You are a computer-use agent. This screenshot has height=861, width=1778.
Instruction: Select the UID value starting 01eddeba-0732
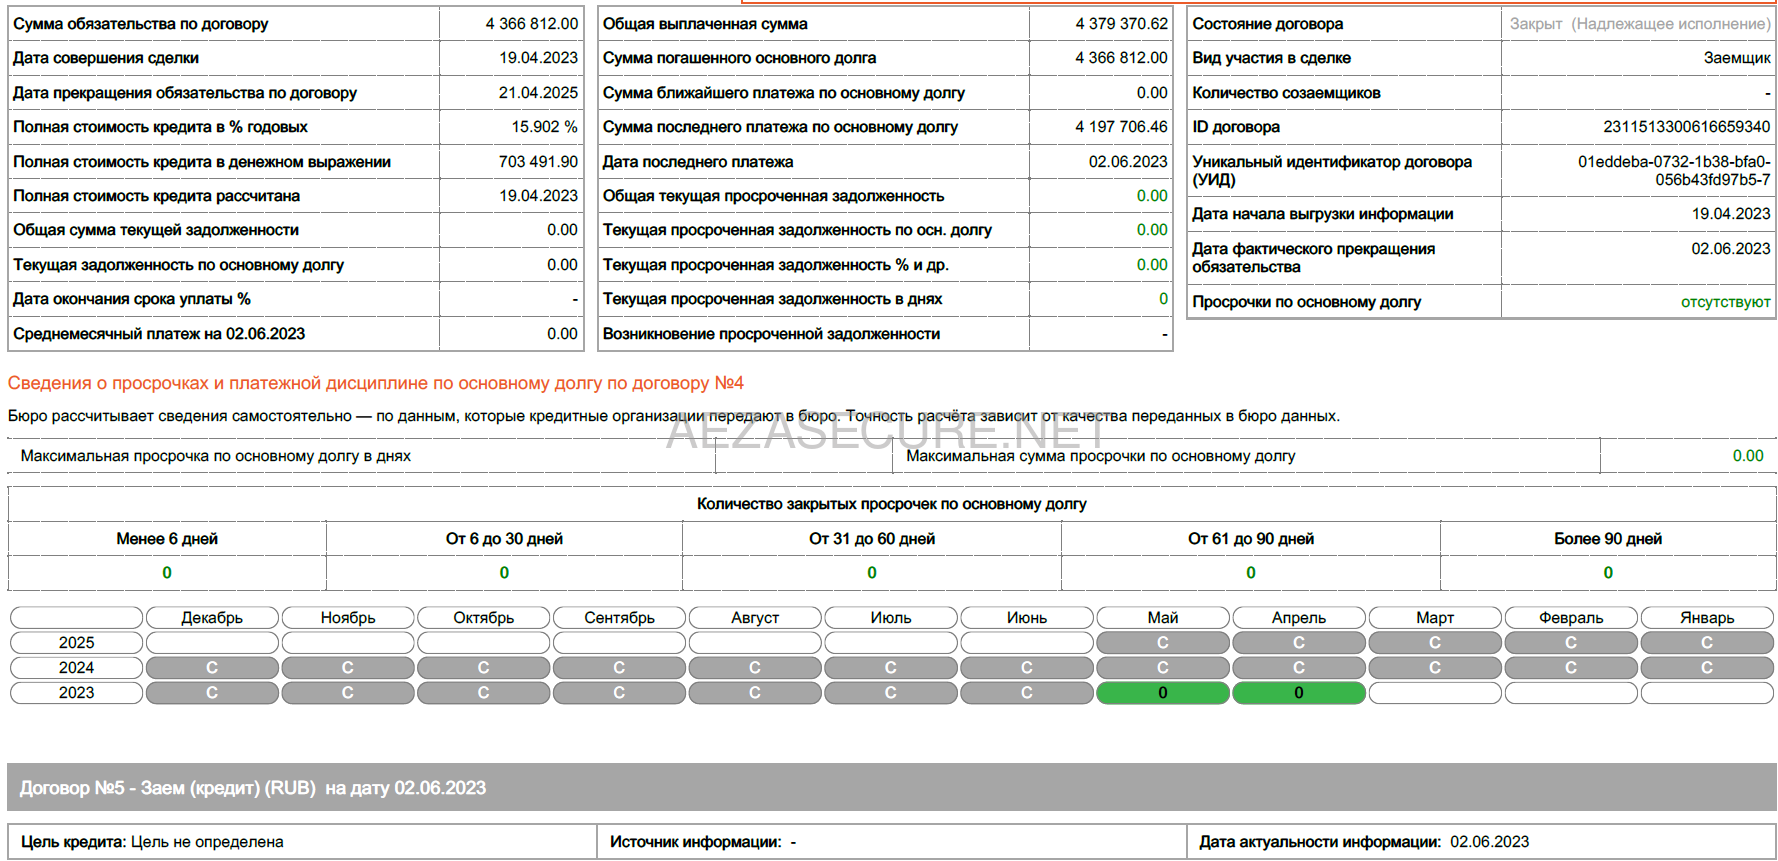click(x=1674, y=171)
